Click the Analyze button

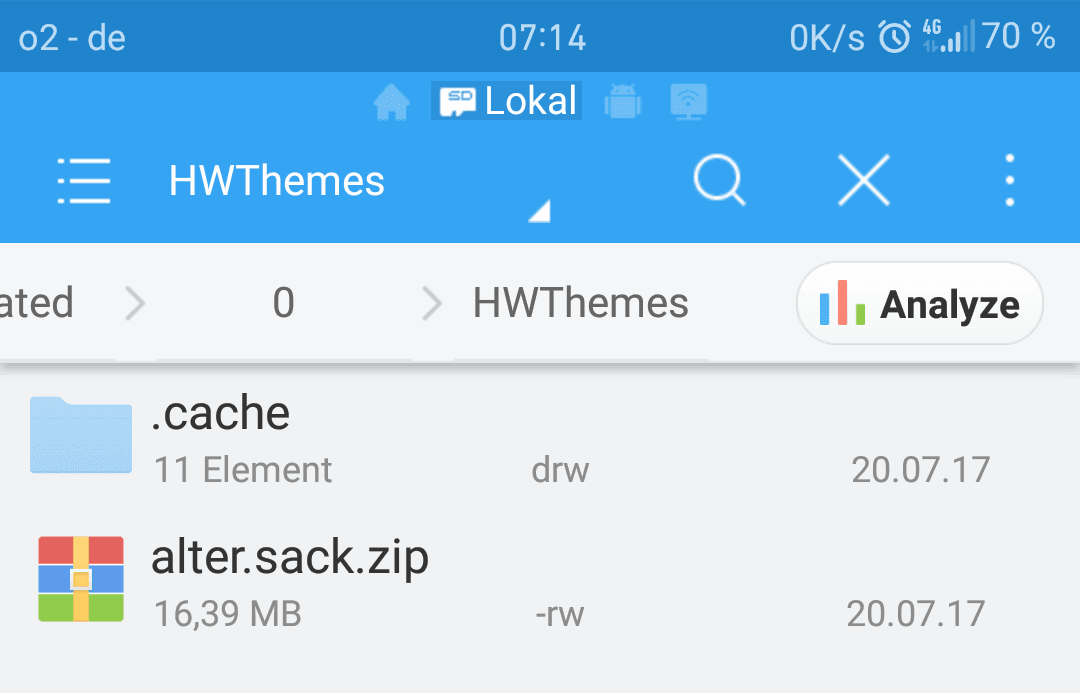click(920, 303)
